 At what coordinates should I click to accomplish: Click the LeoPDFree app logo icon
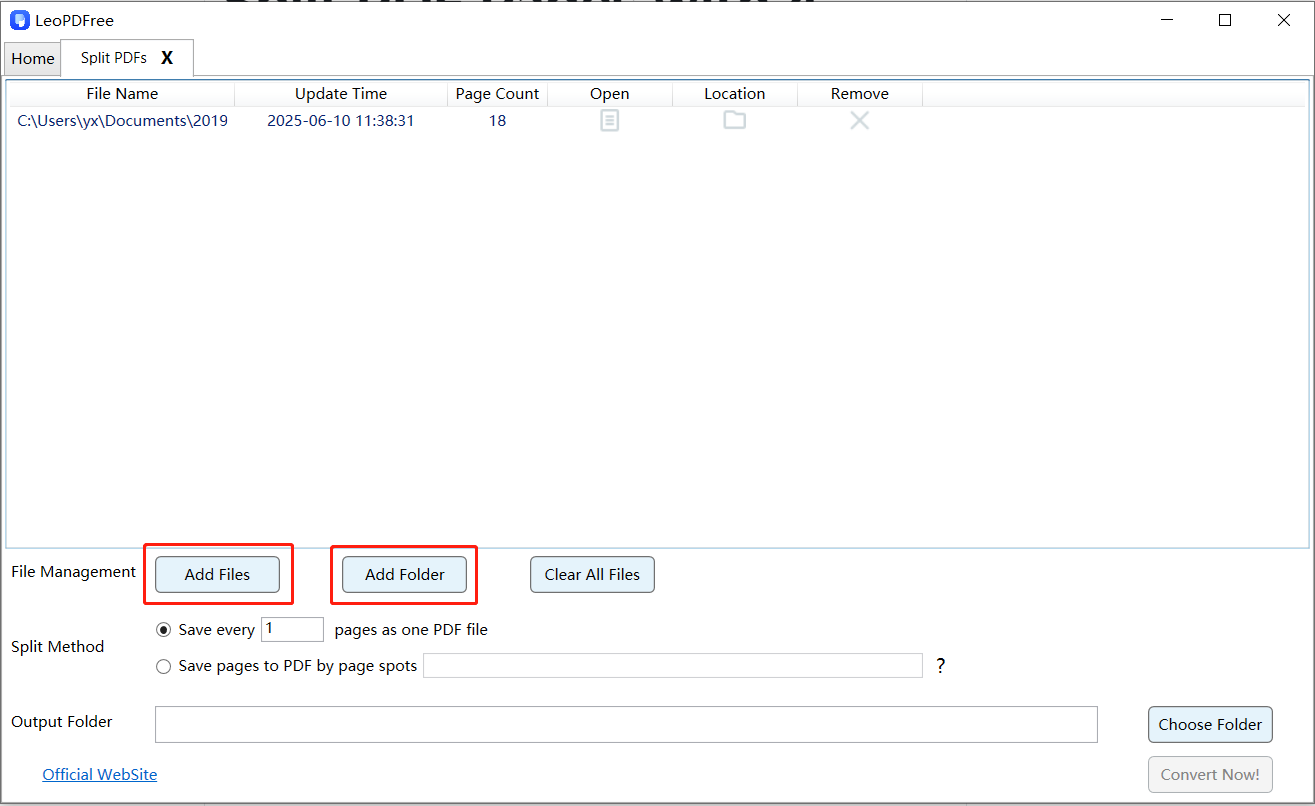click(19, 20)
